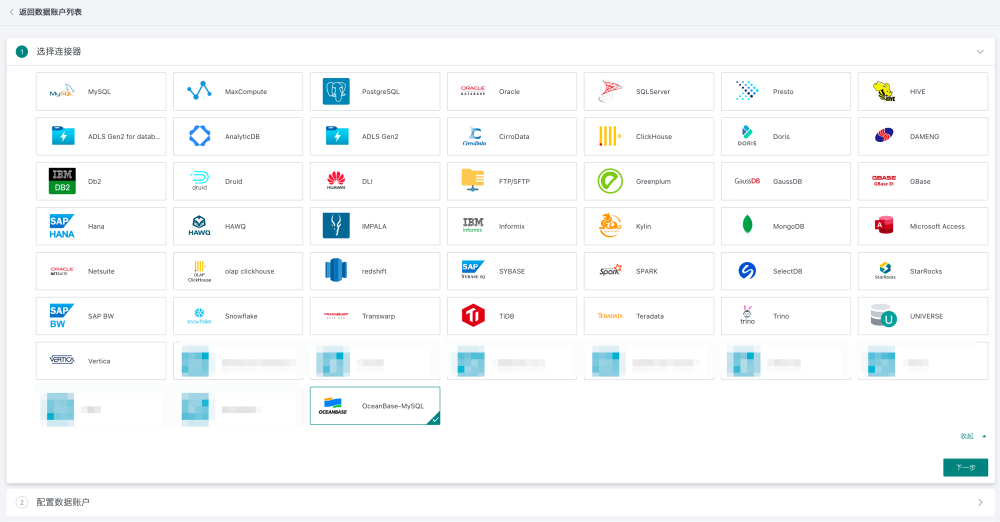Select the AnalyticDB connector icon
Viewport: 1000px width, 522px height.
point(199,136)
